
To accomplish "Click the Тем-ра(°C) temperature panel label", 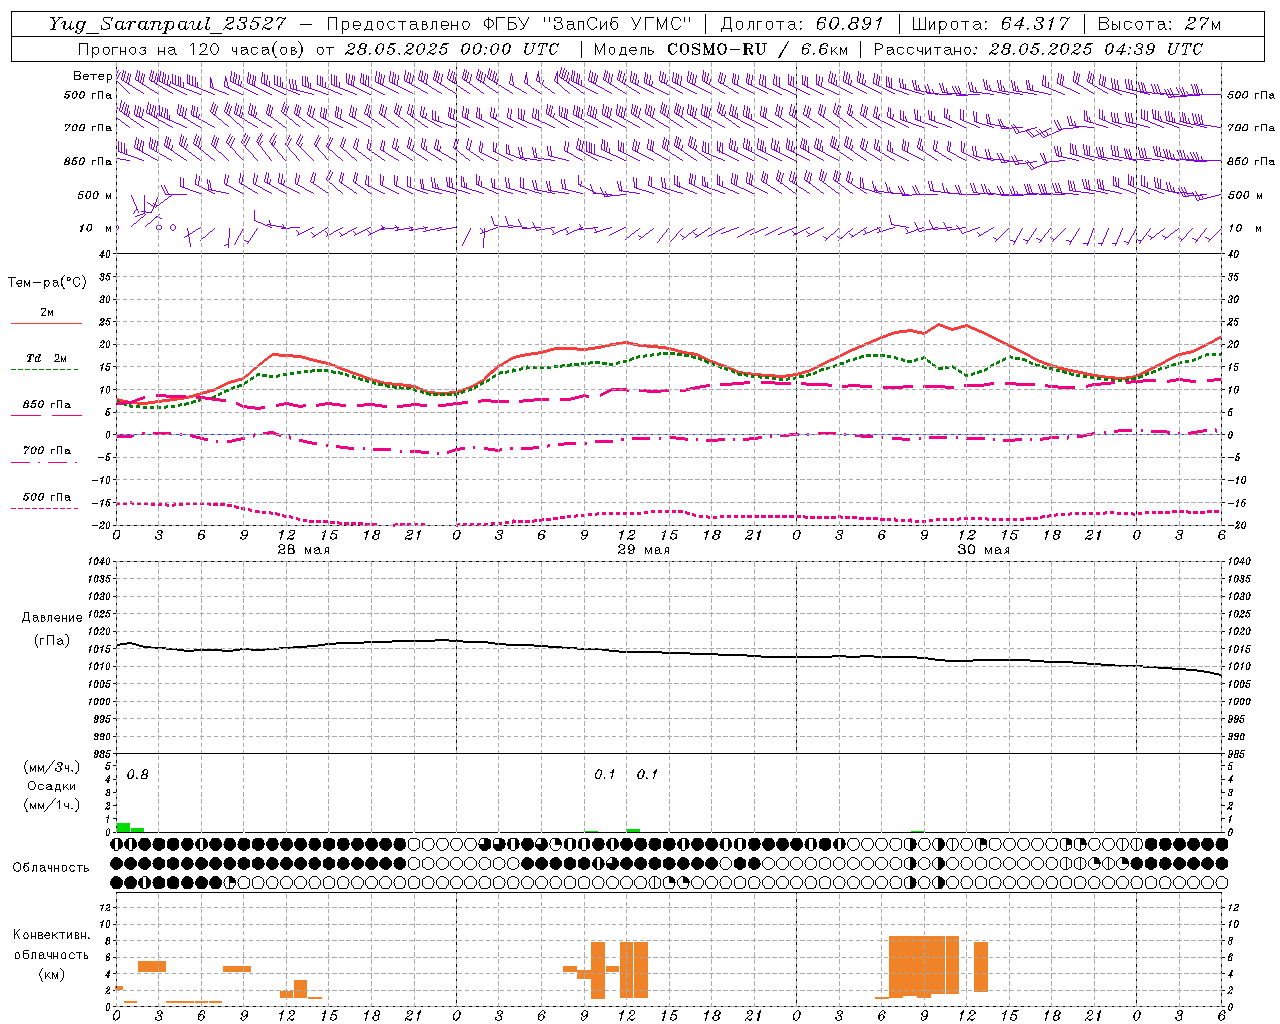I will 47,282.
